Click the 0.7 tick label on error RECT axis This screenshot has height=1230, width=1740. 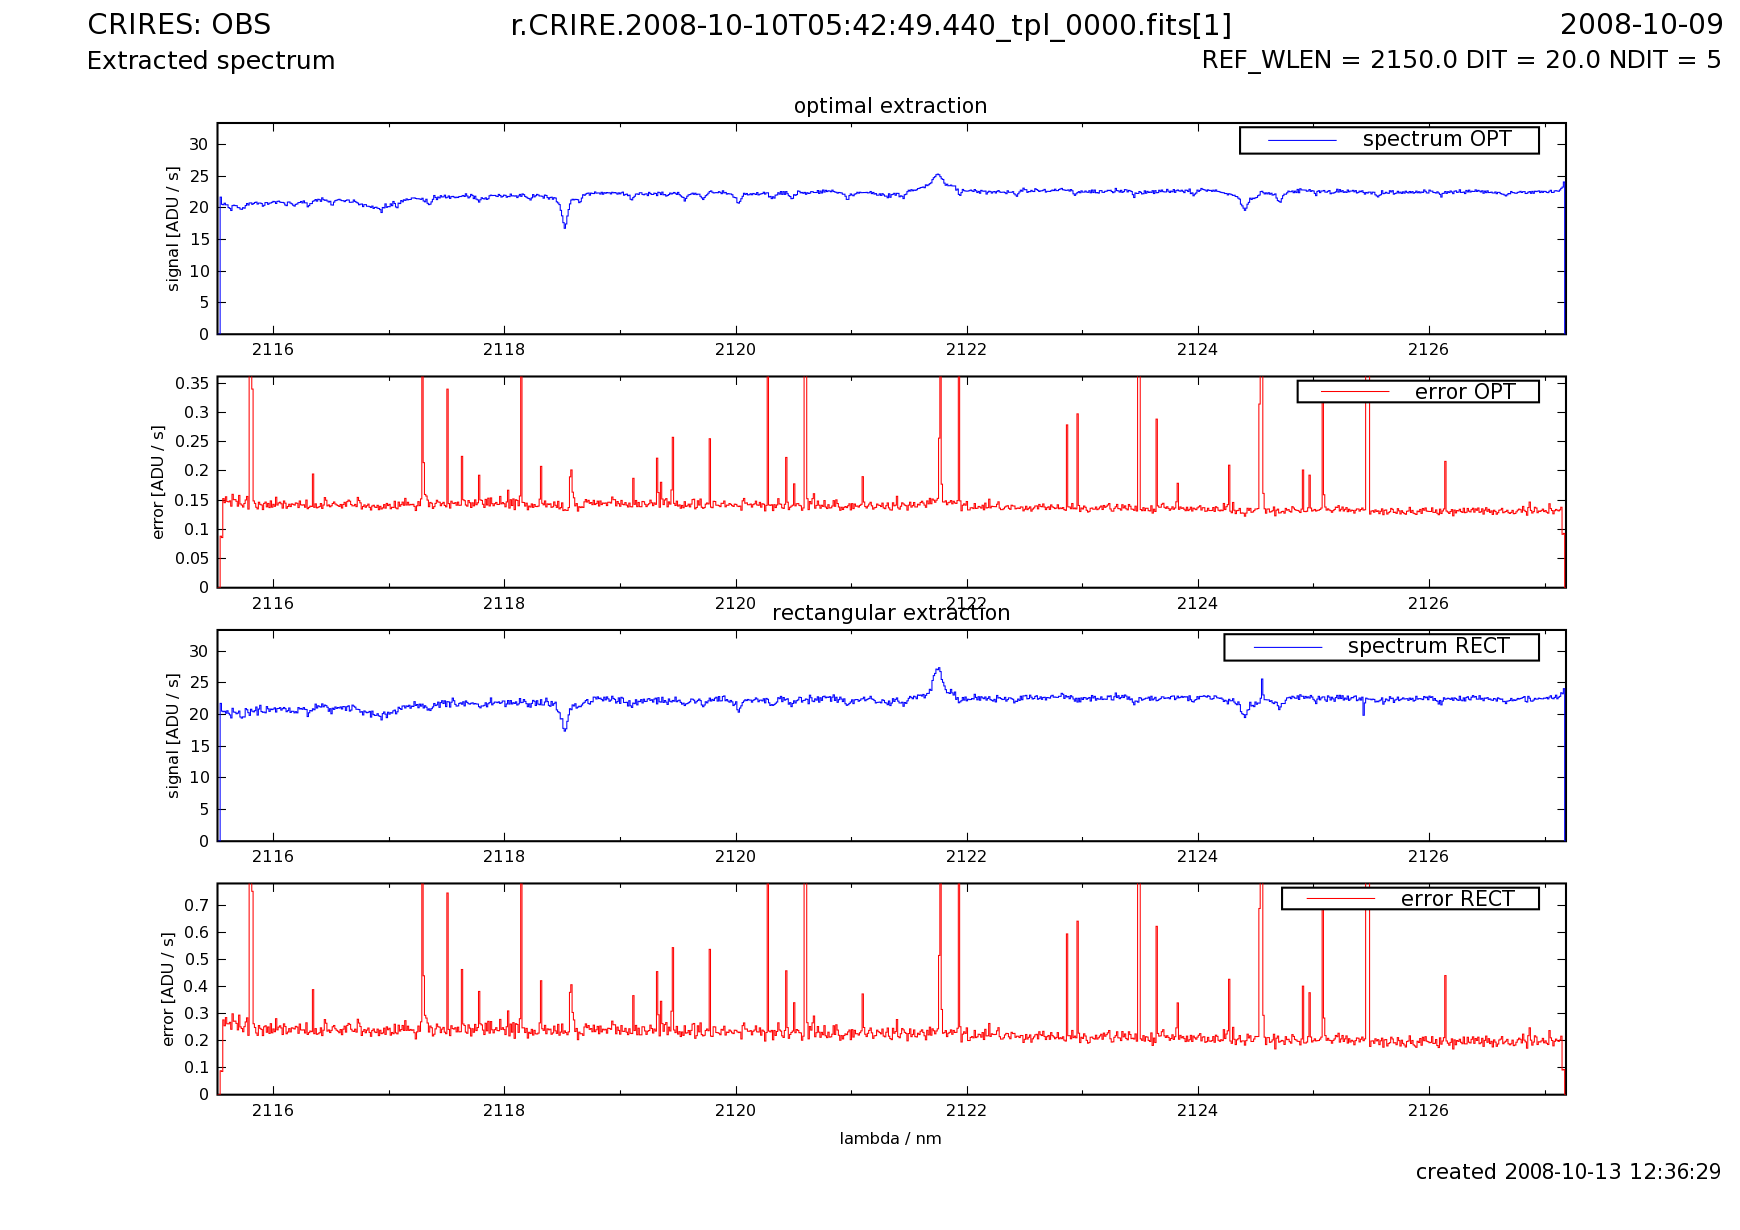197,905
